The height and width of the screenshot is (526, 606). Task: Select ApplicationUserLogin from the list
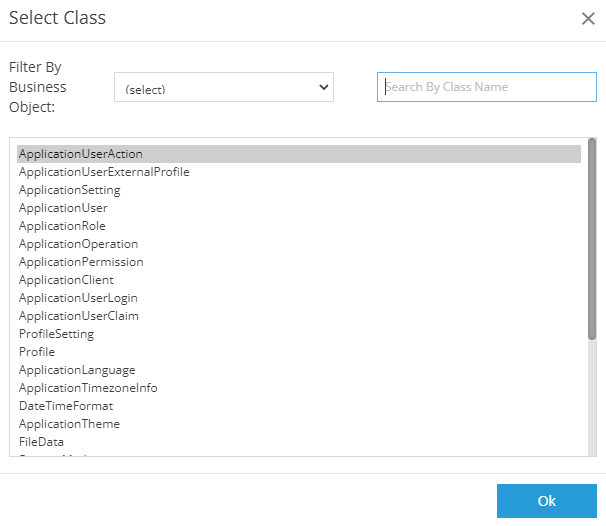coord(78,298)
